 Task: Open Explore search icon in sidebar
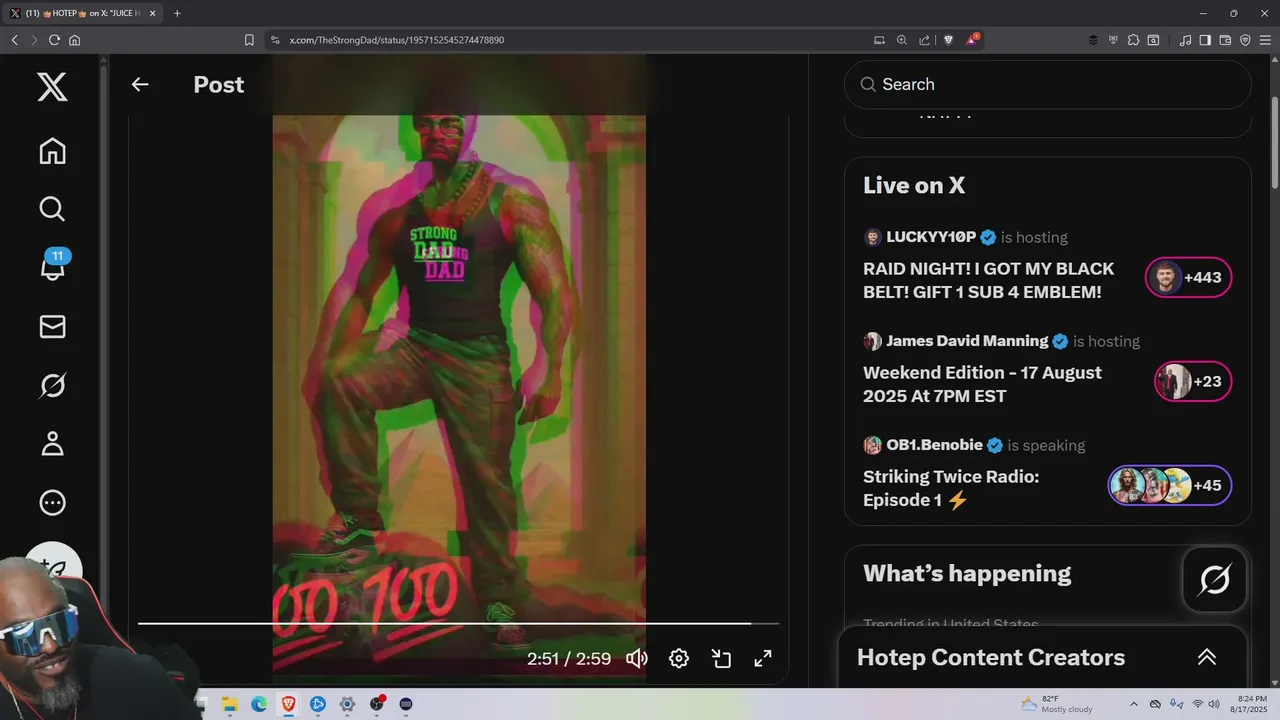pyautogui.click(x=52, y=209)
